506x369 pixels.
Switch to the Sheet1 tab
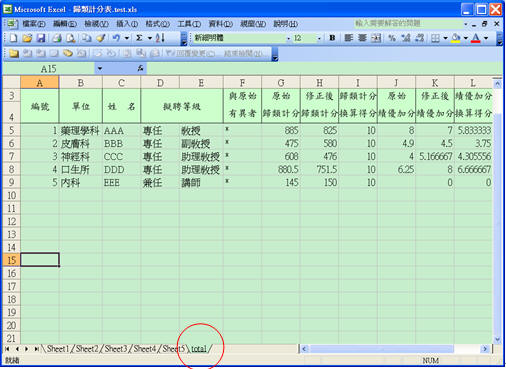tap(57, 349)
